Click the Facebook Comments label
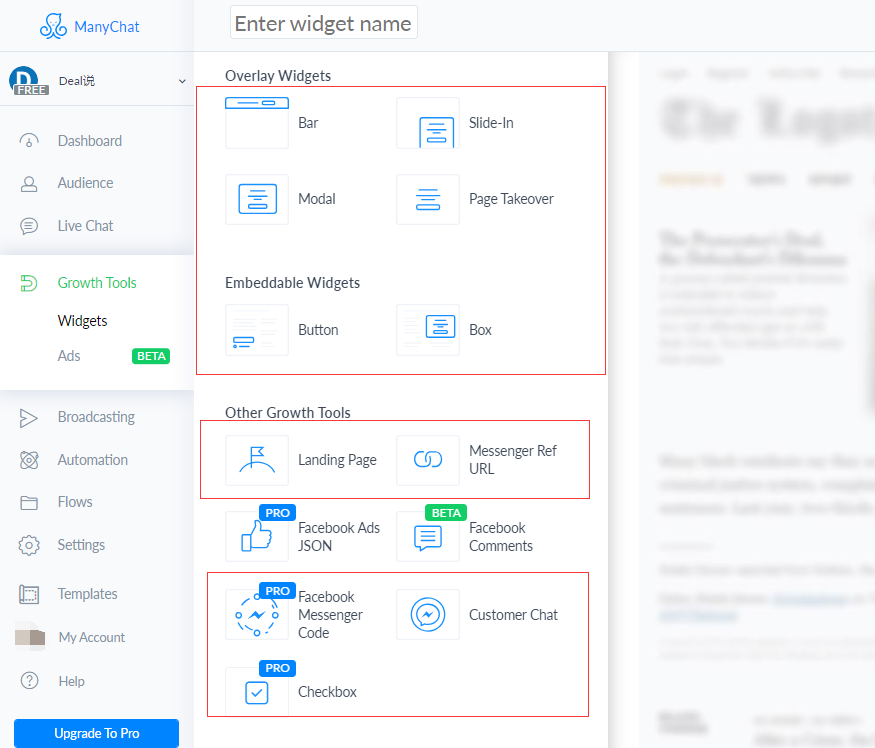The height and width of the screenshot is (748, 875). click(501, 537)
